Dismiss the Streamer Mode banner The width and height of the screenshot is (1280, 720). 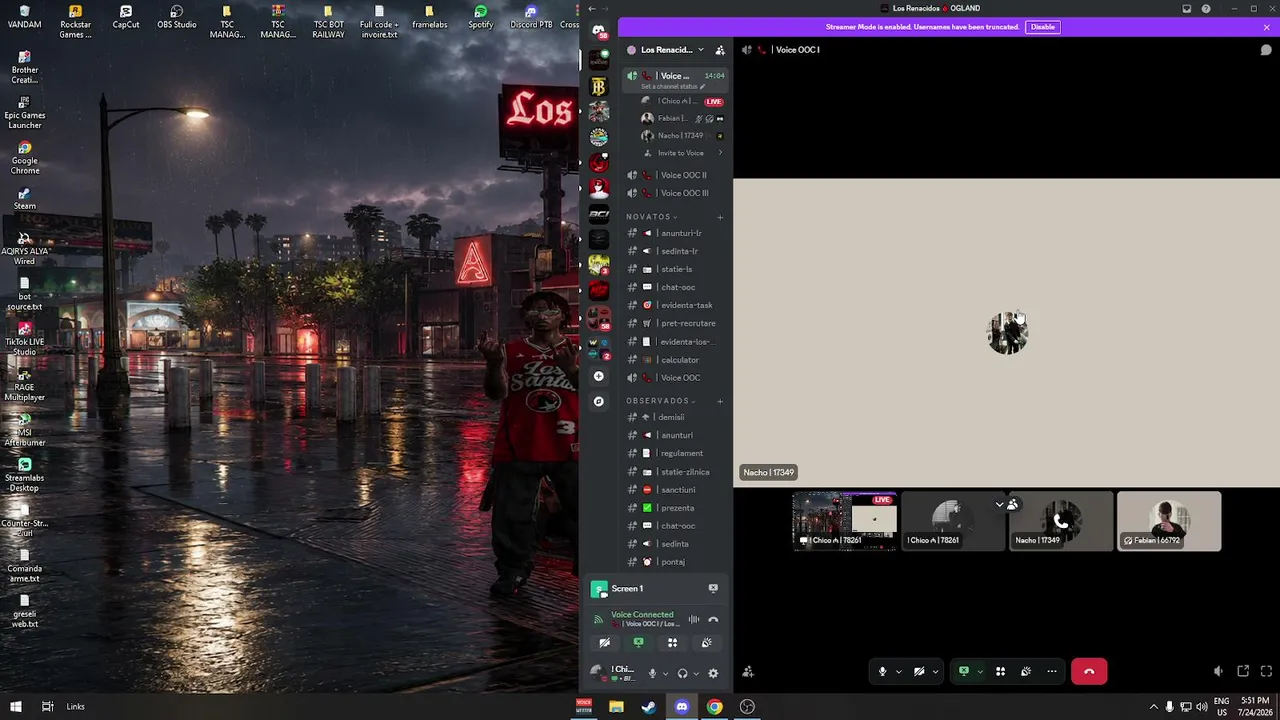click(1266, 27)
